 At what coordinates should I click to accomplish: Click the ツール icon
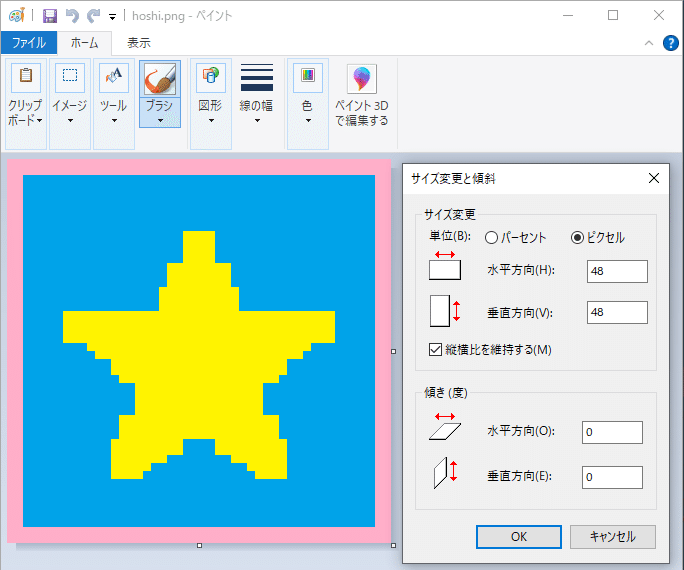114,78
